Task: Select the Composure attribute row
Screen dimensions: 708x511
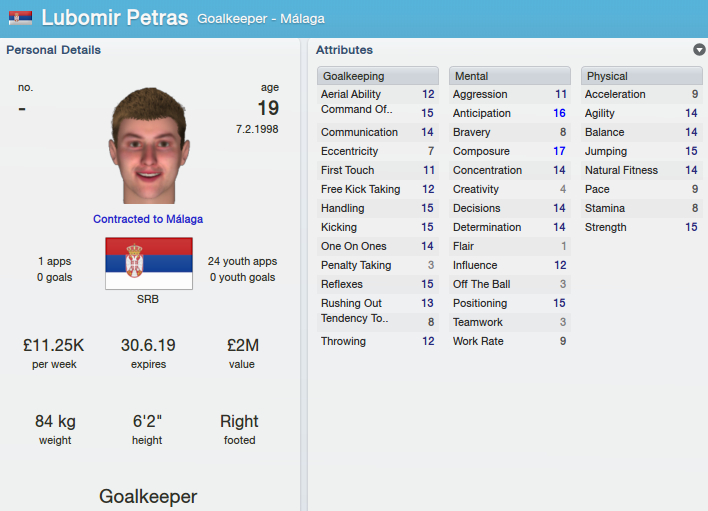Action: 510,151
